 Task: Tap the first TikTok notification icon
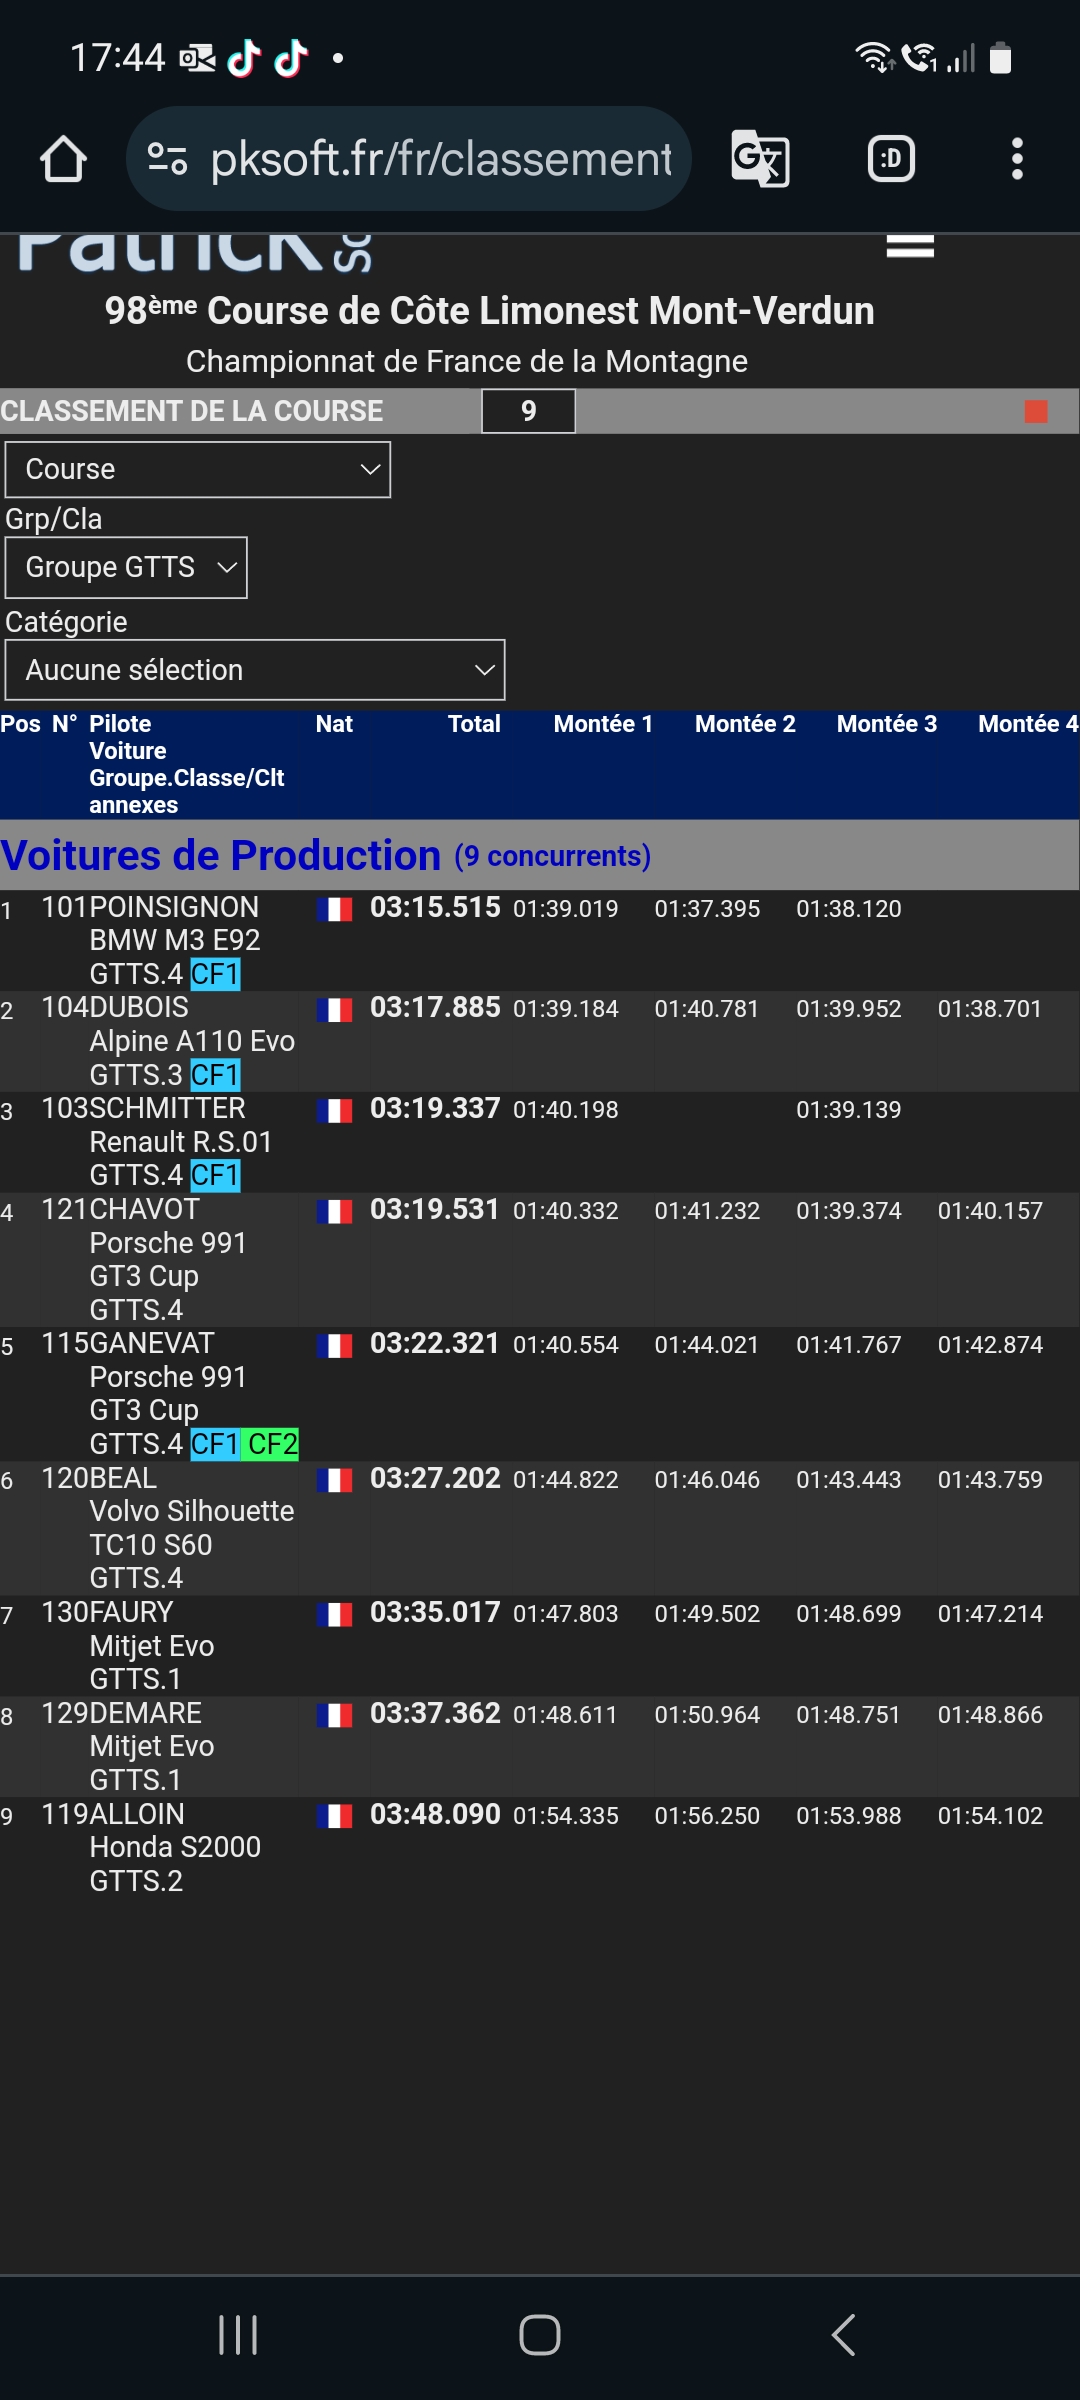pyautogui.click(x=244, y=59)
